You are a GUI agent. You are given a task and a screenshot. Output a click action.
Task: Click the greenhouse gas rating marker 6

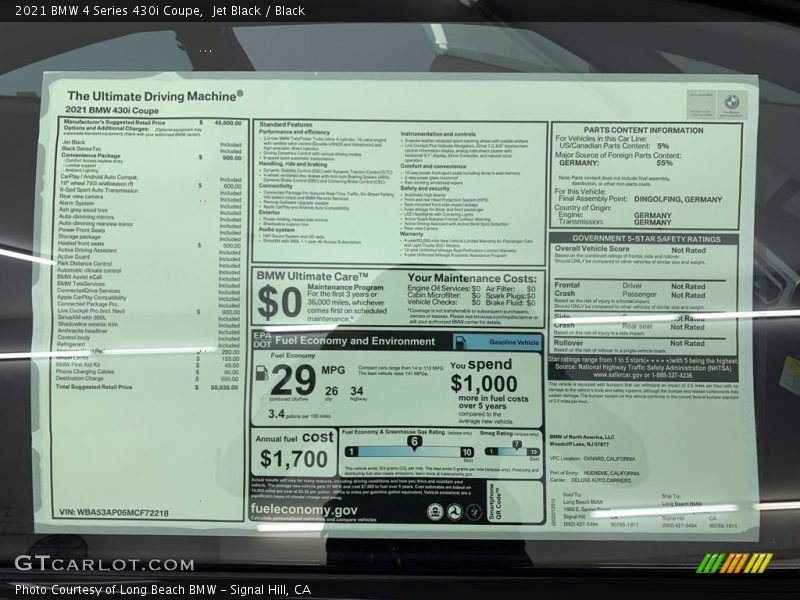point(414,442)
